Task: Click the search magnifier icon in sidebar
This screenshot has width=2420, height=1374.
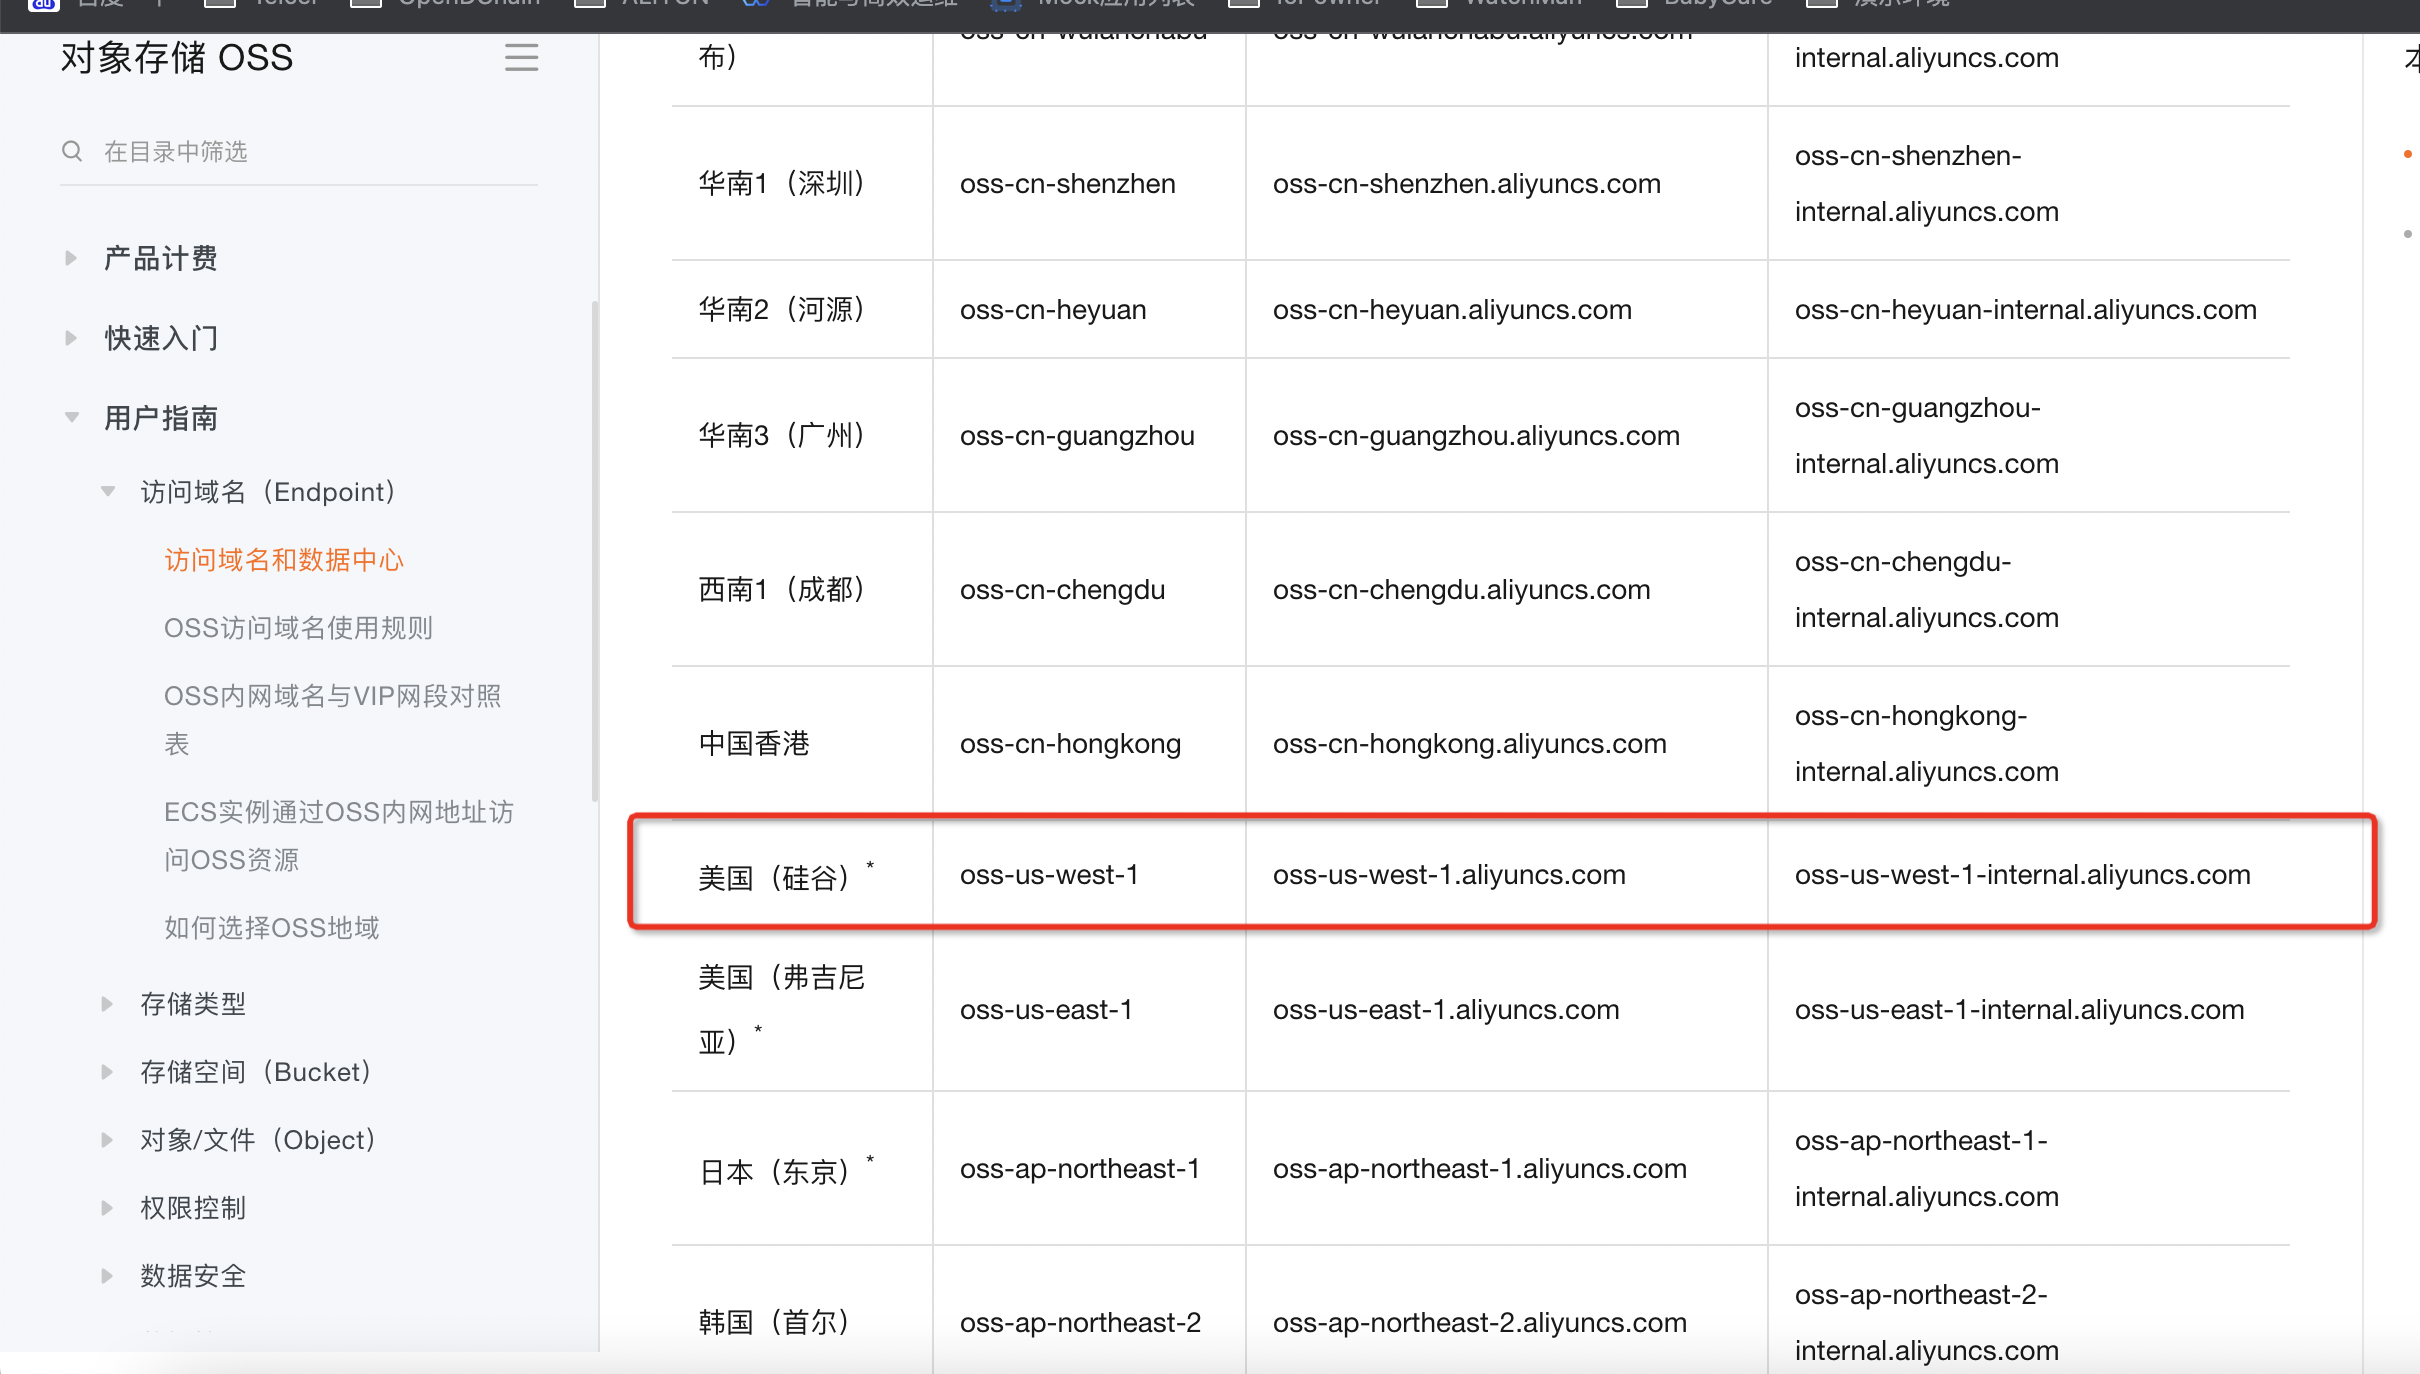Action: click(x=72, y=151)
